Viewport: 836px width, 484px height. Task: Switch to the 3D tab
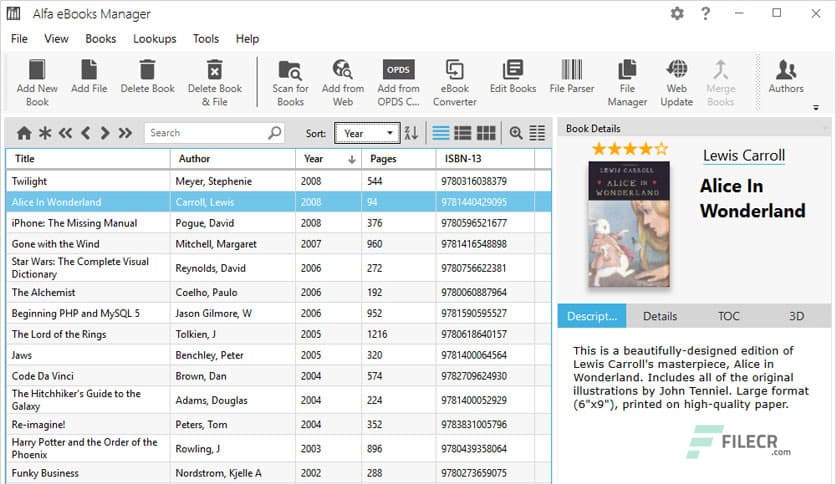point(796,316)
